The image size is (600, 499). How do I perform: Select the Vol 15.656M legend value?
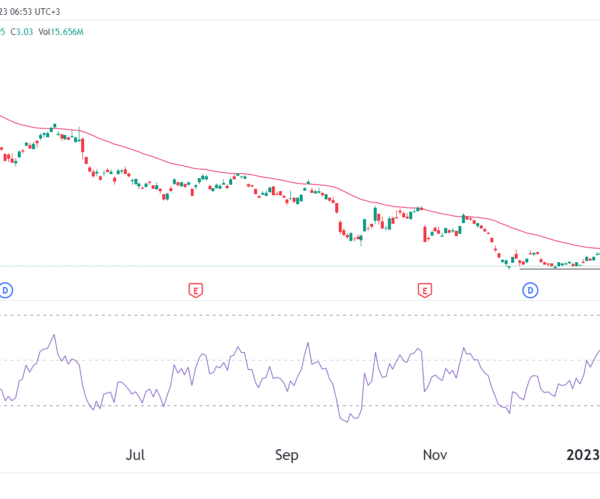61,32
